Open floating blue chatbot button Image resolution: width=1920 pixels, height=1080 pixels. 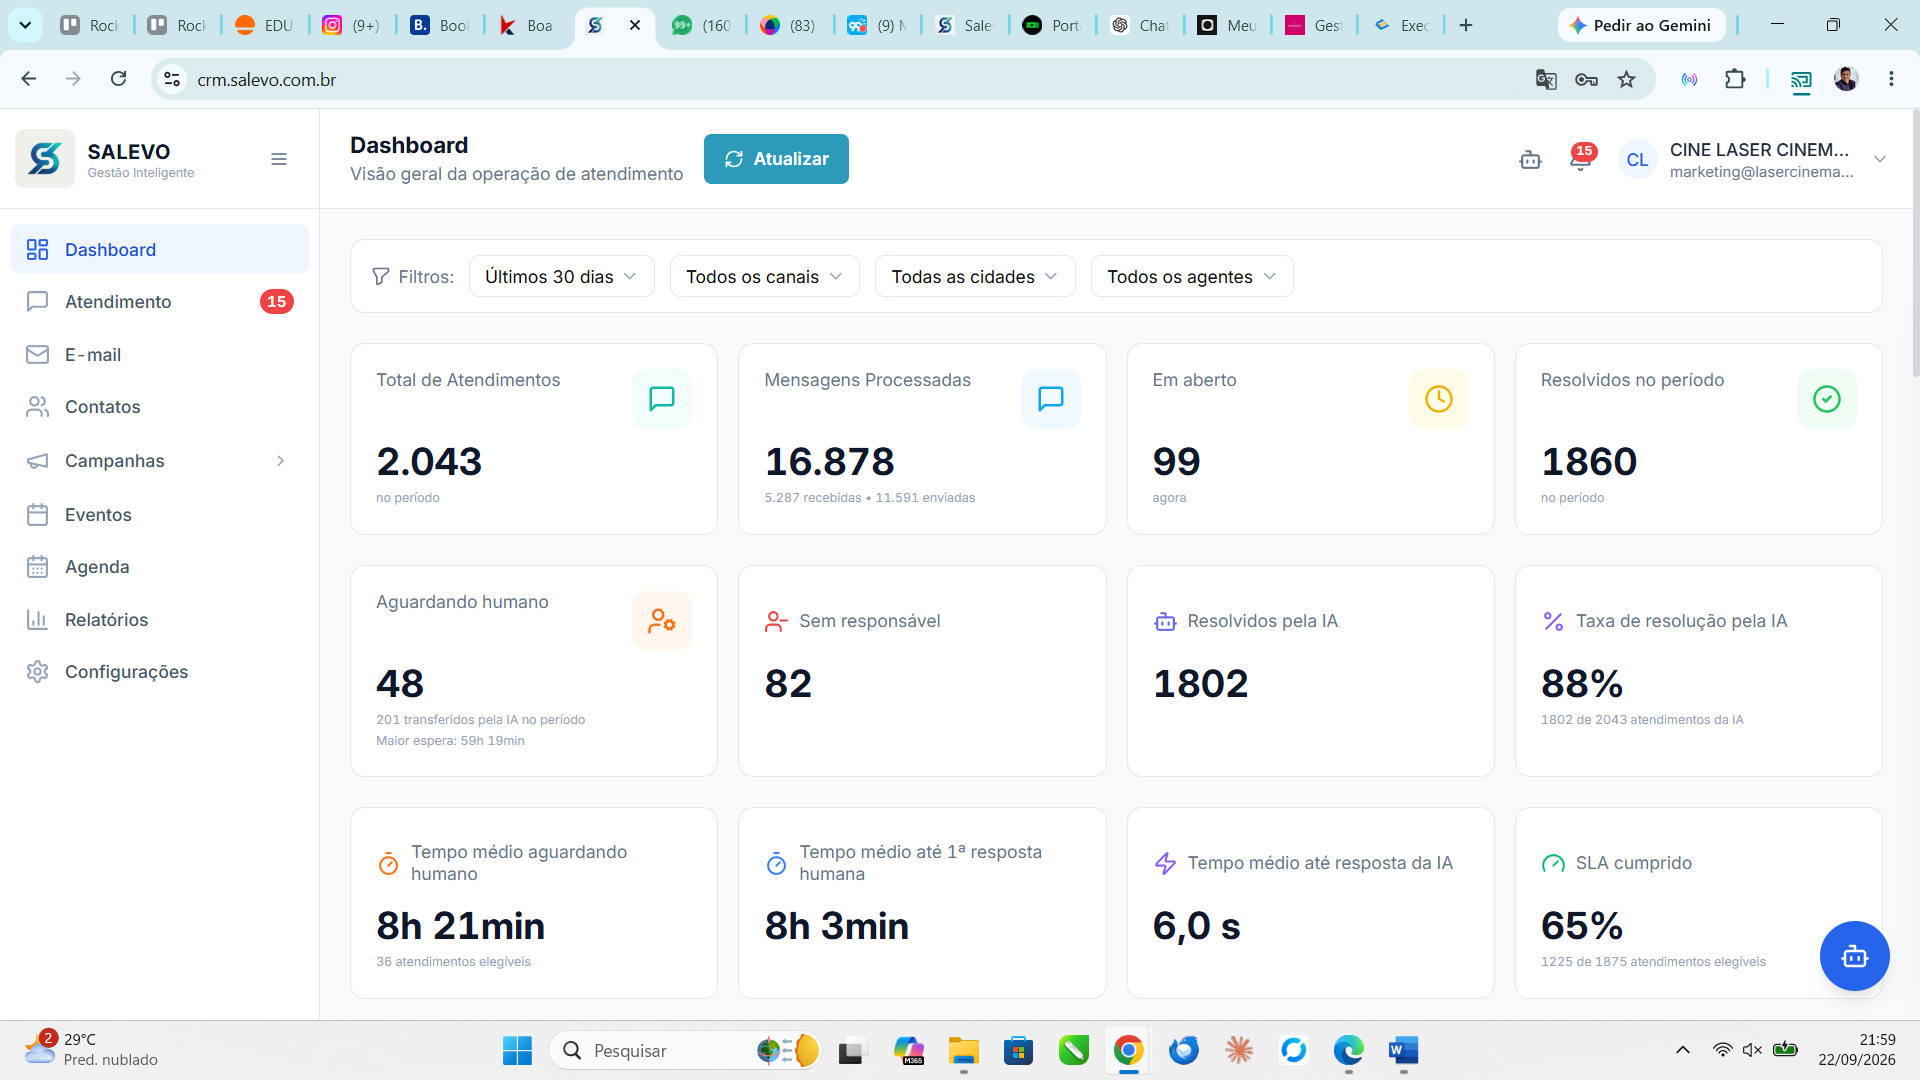[1854, 956]
